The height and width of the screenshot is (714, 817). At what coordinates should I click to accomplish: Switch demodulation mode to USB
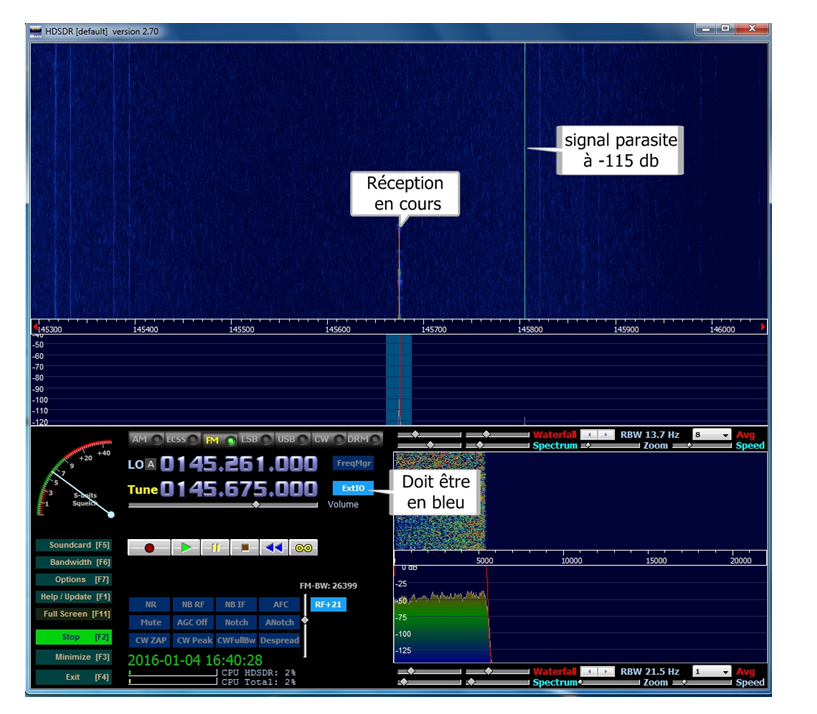[x=287, y=439]
